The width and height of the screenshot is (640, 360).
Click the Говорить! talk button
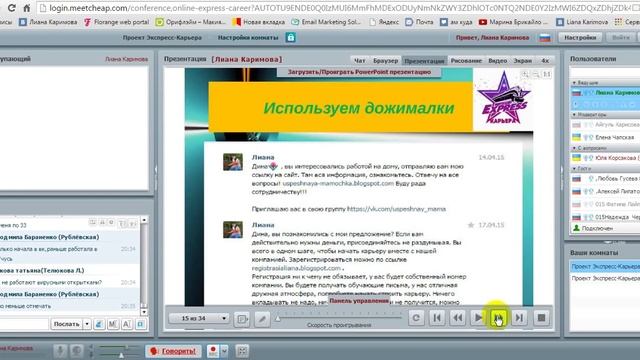(x=173, y=351)
